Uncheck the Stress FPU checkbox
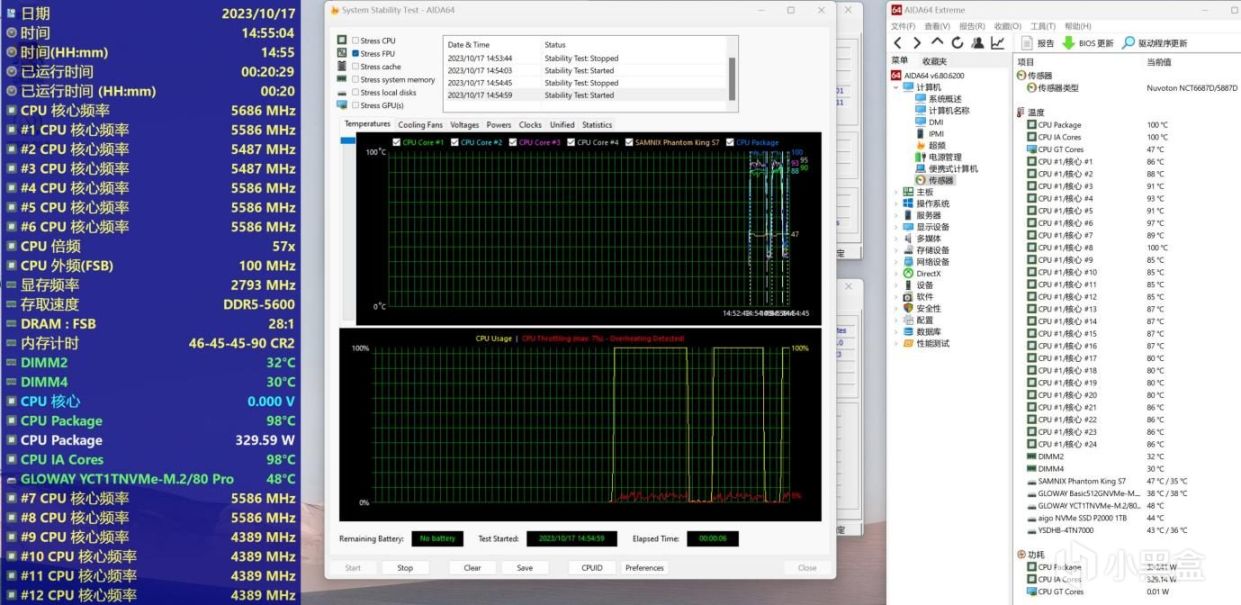Screen dimensions: 1241x605 click(x=355, y=54)
